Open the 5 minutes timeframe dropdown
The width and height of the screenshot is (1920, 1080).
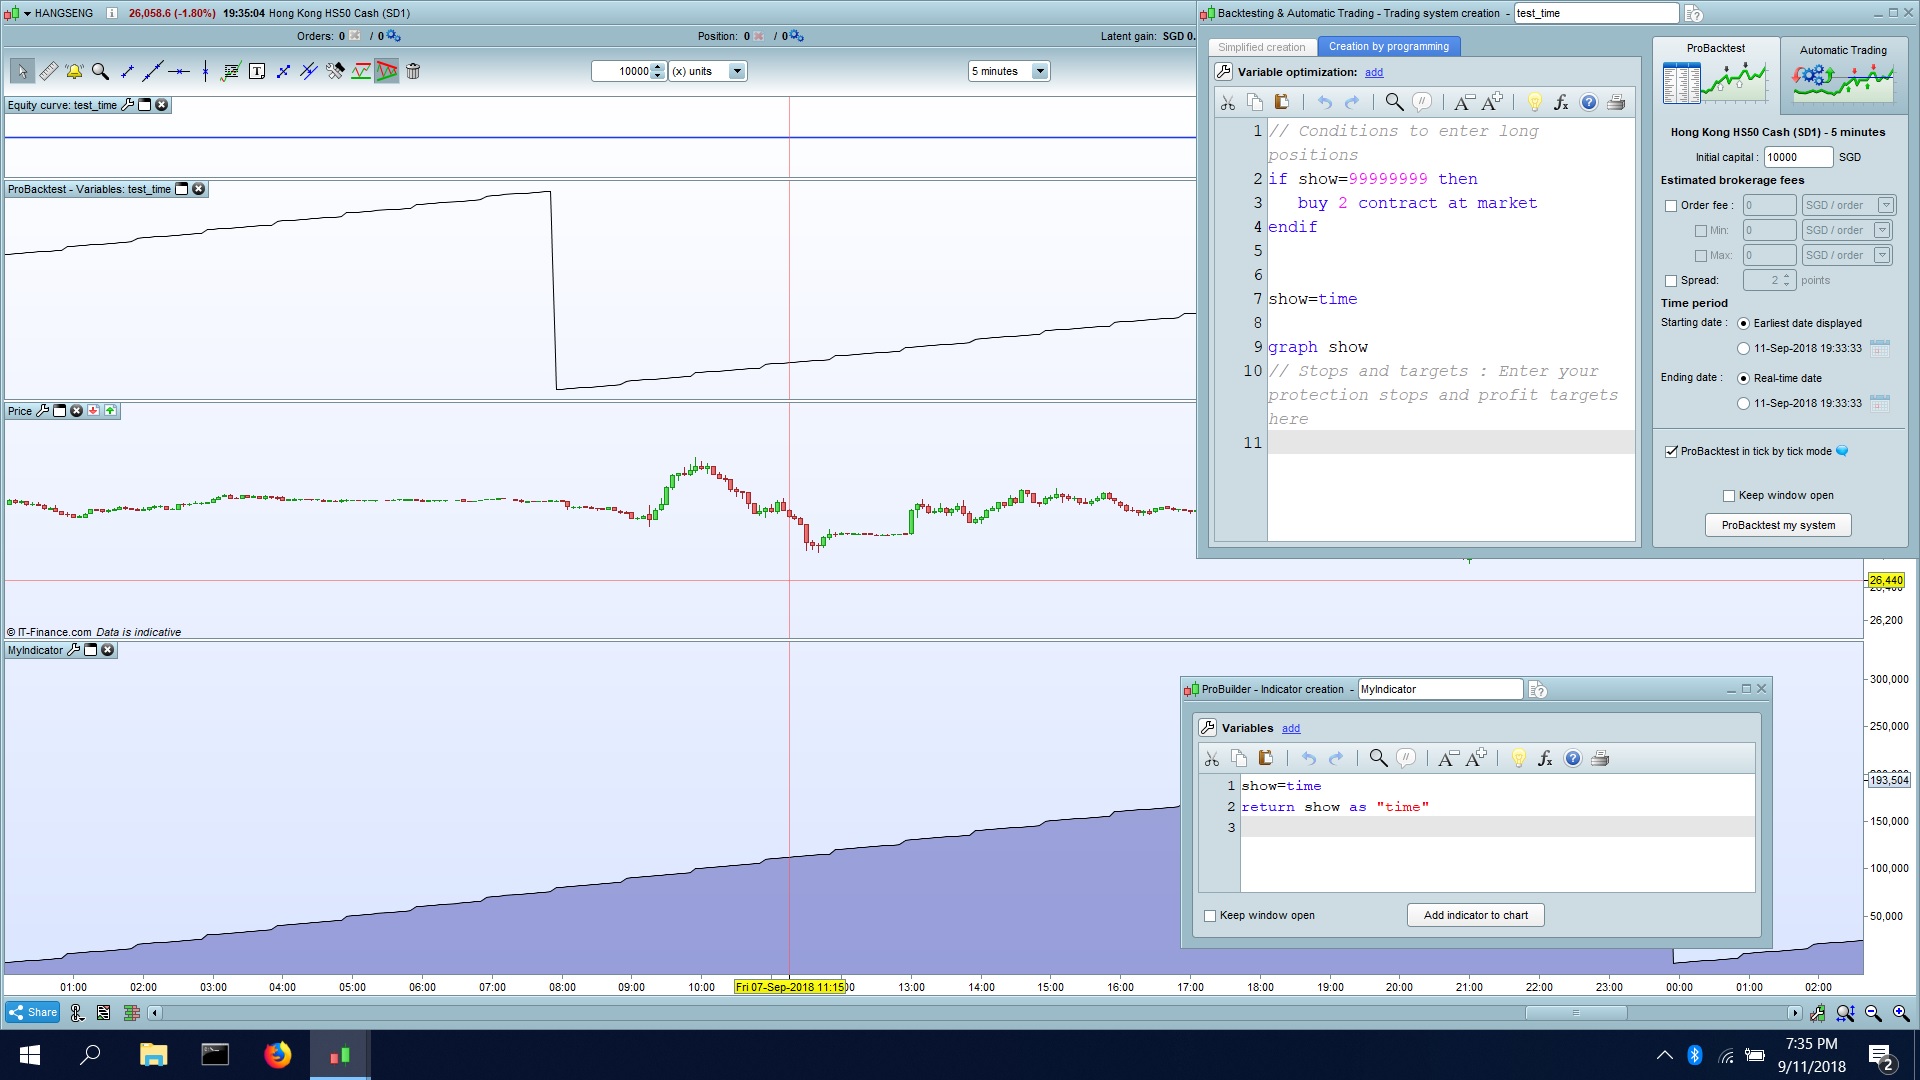click(1040, 71)
